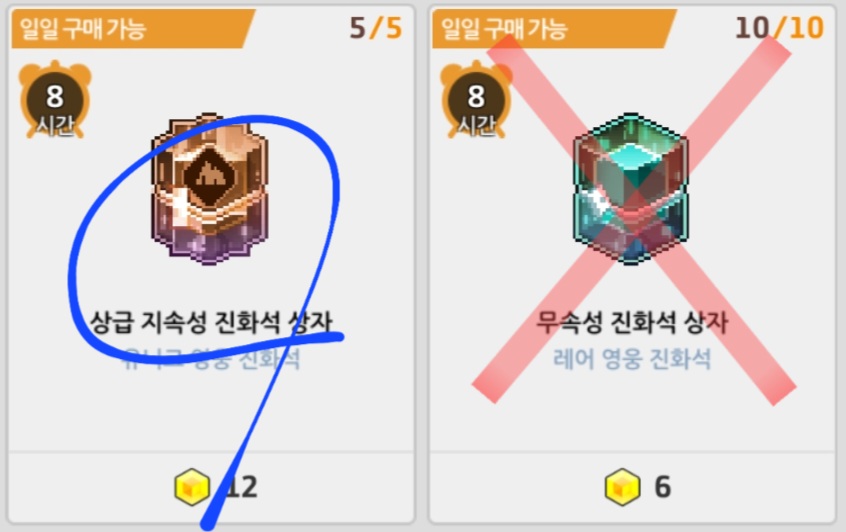Viewport: 846px width, 532px height.
Task: Click the price number 12
Action: tap(241, 487)
